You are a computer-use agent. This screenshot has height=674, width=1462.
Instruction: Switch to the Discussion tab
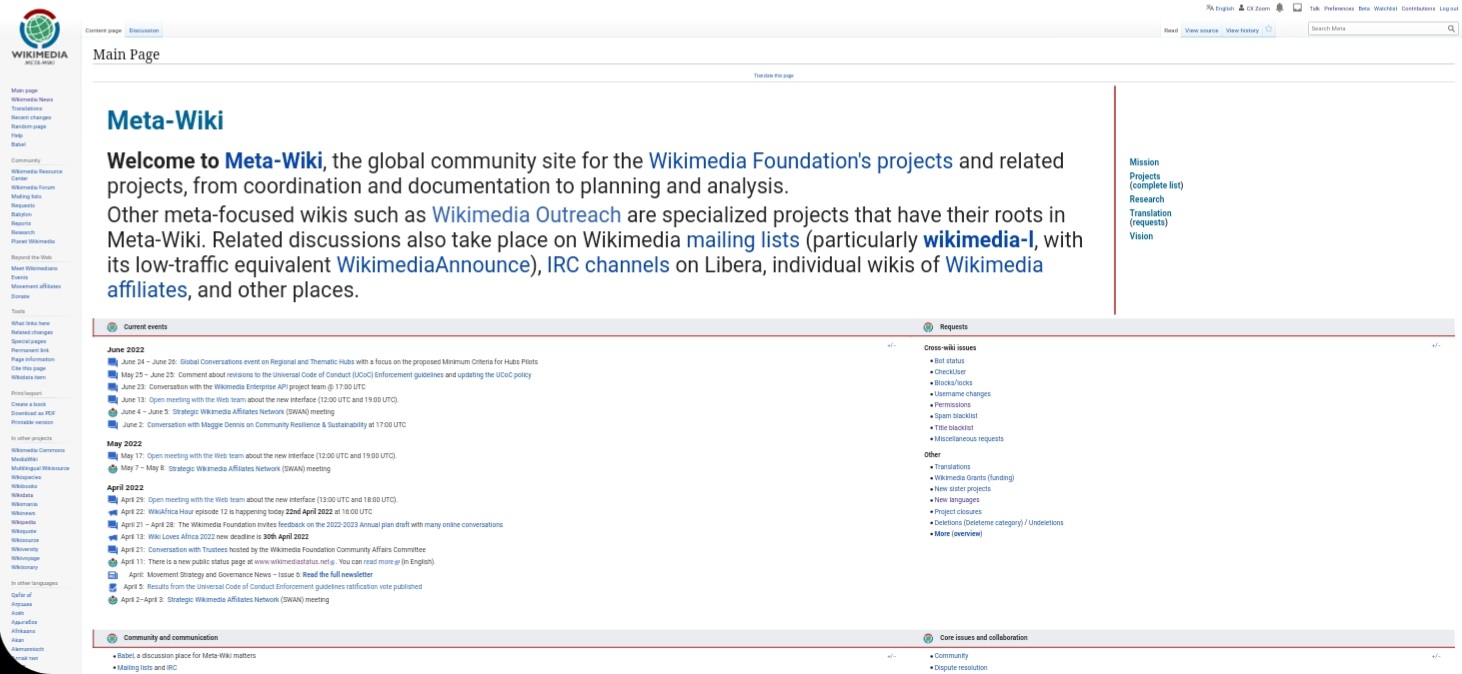coord(144,31)
